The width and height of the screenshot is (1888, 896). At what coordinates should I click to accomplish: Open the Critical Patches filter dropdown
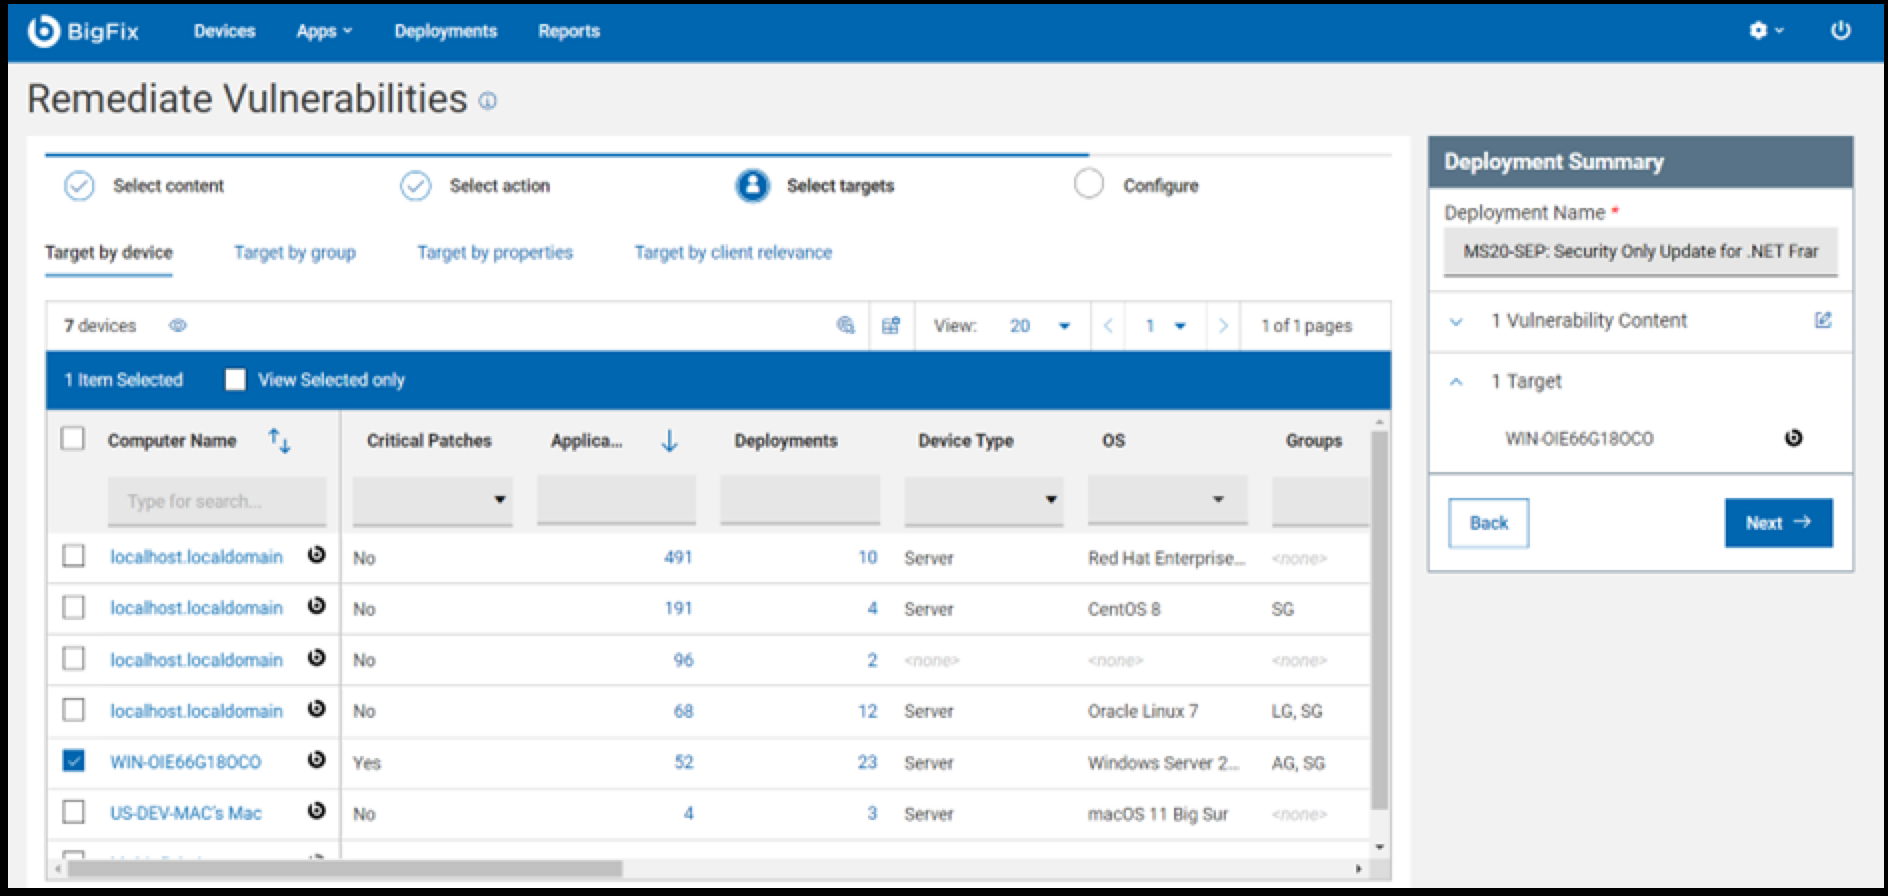coord(432,499)
